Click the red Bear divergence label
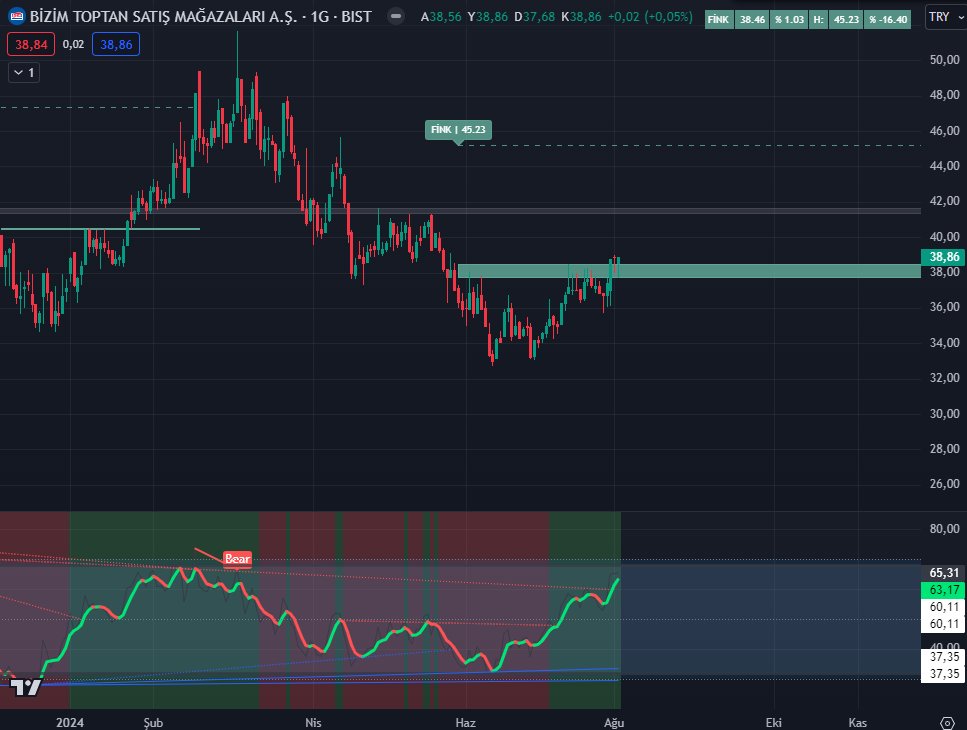Viewport: 967px width, 730px height. [x=237, y=559]
